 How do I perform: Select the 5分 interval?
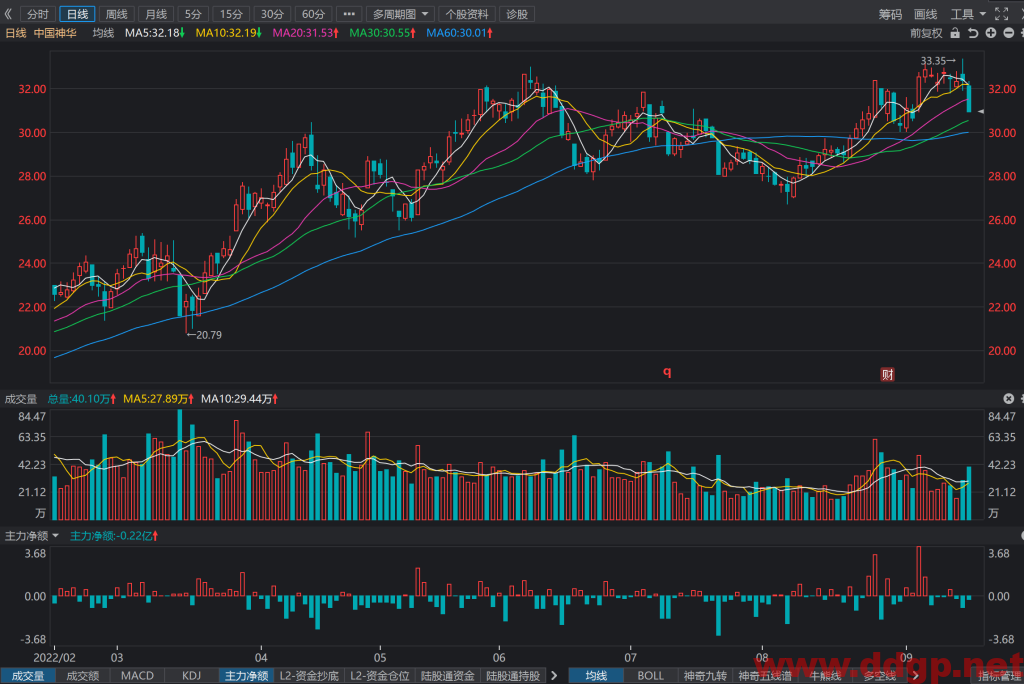tap(193, 14)
